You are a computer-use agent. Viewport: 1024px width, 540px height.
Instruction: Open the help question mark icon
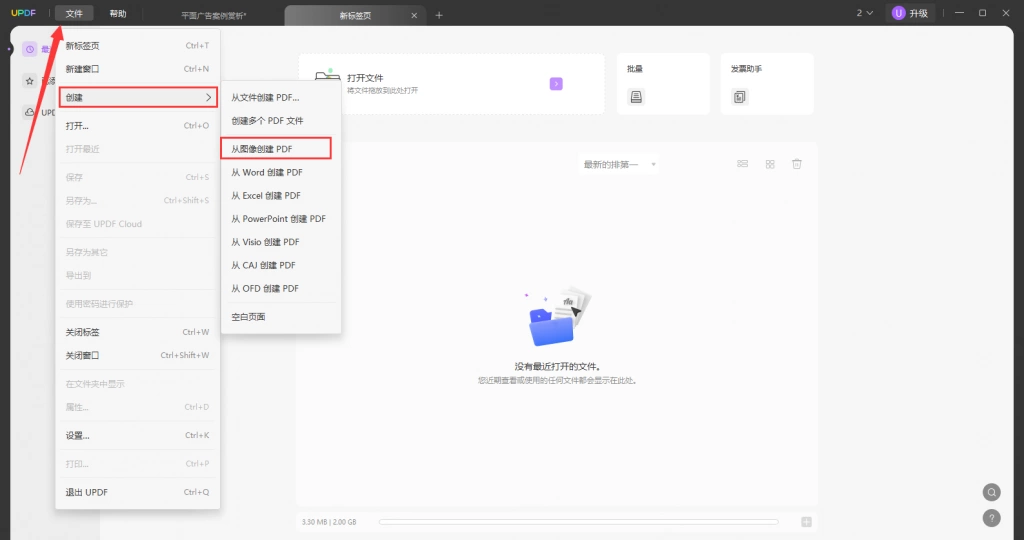(991, 518)
